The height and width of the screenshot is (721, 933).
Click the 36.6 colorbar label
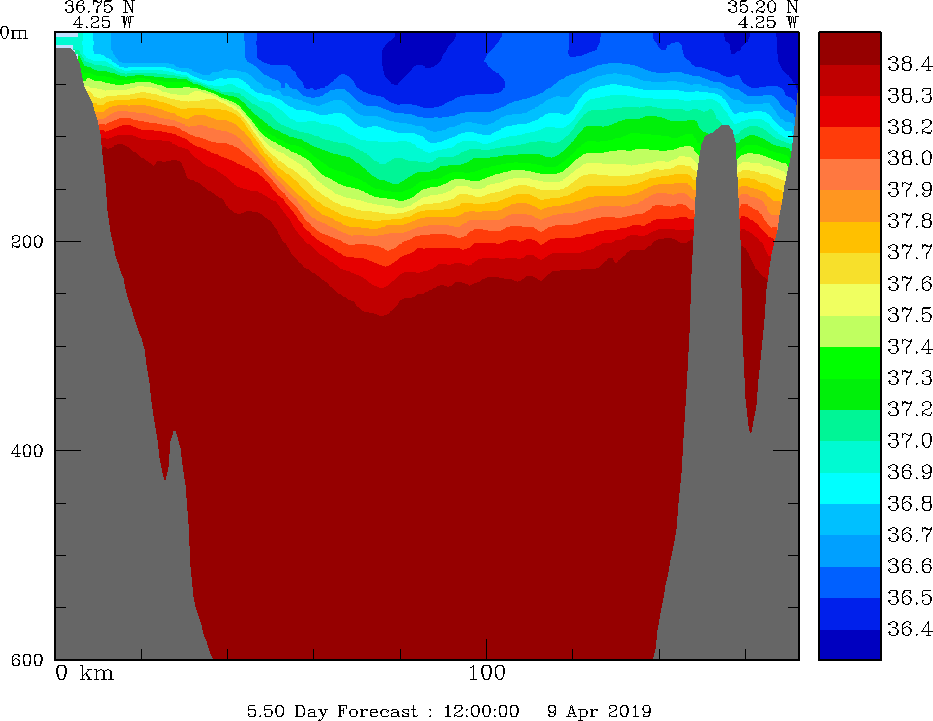pyautogui.click(x=910, y=566)
